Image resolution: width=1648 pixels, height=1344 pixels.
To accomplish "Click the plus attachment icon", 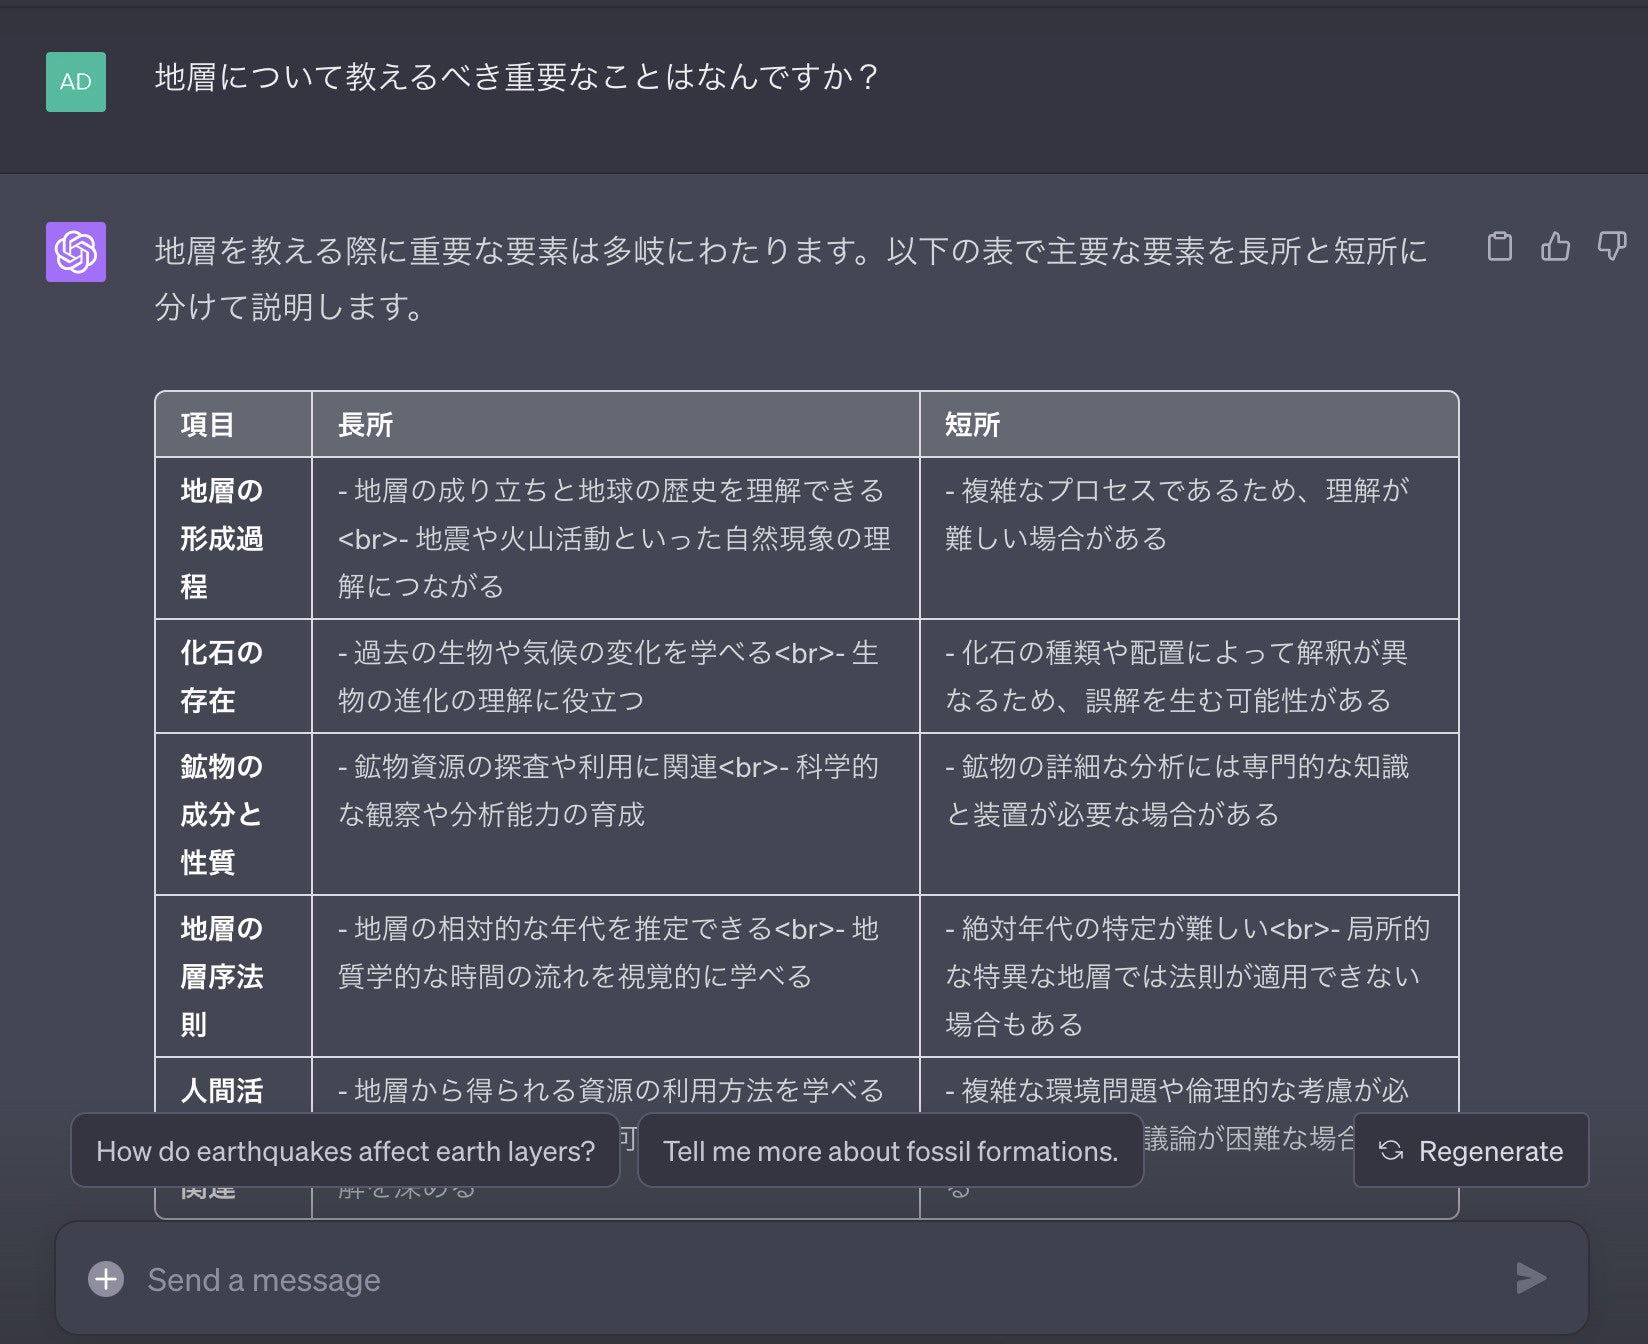I will click(x=106, y=1279).
